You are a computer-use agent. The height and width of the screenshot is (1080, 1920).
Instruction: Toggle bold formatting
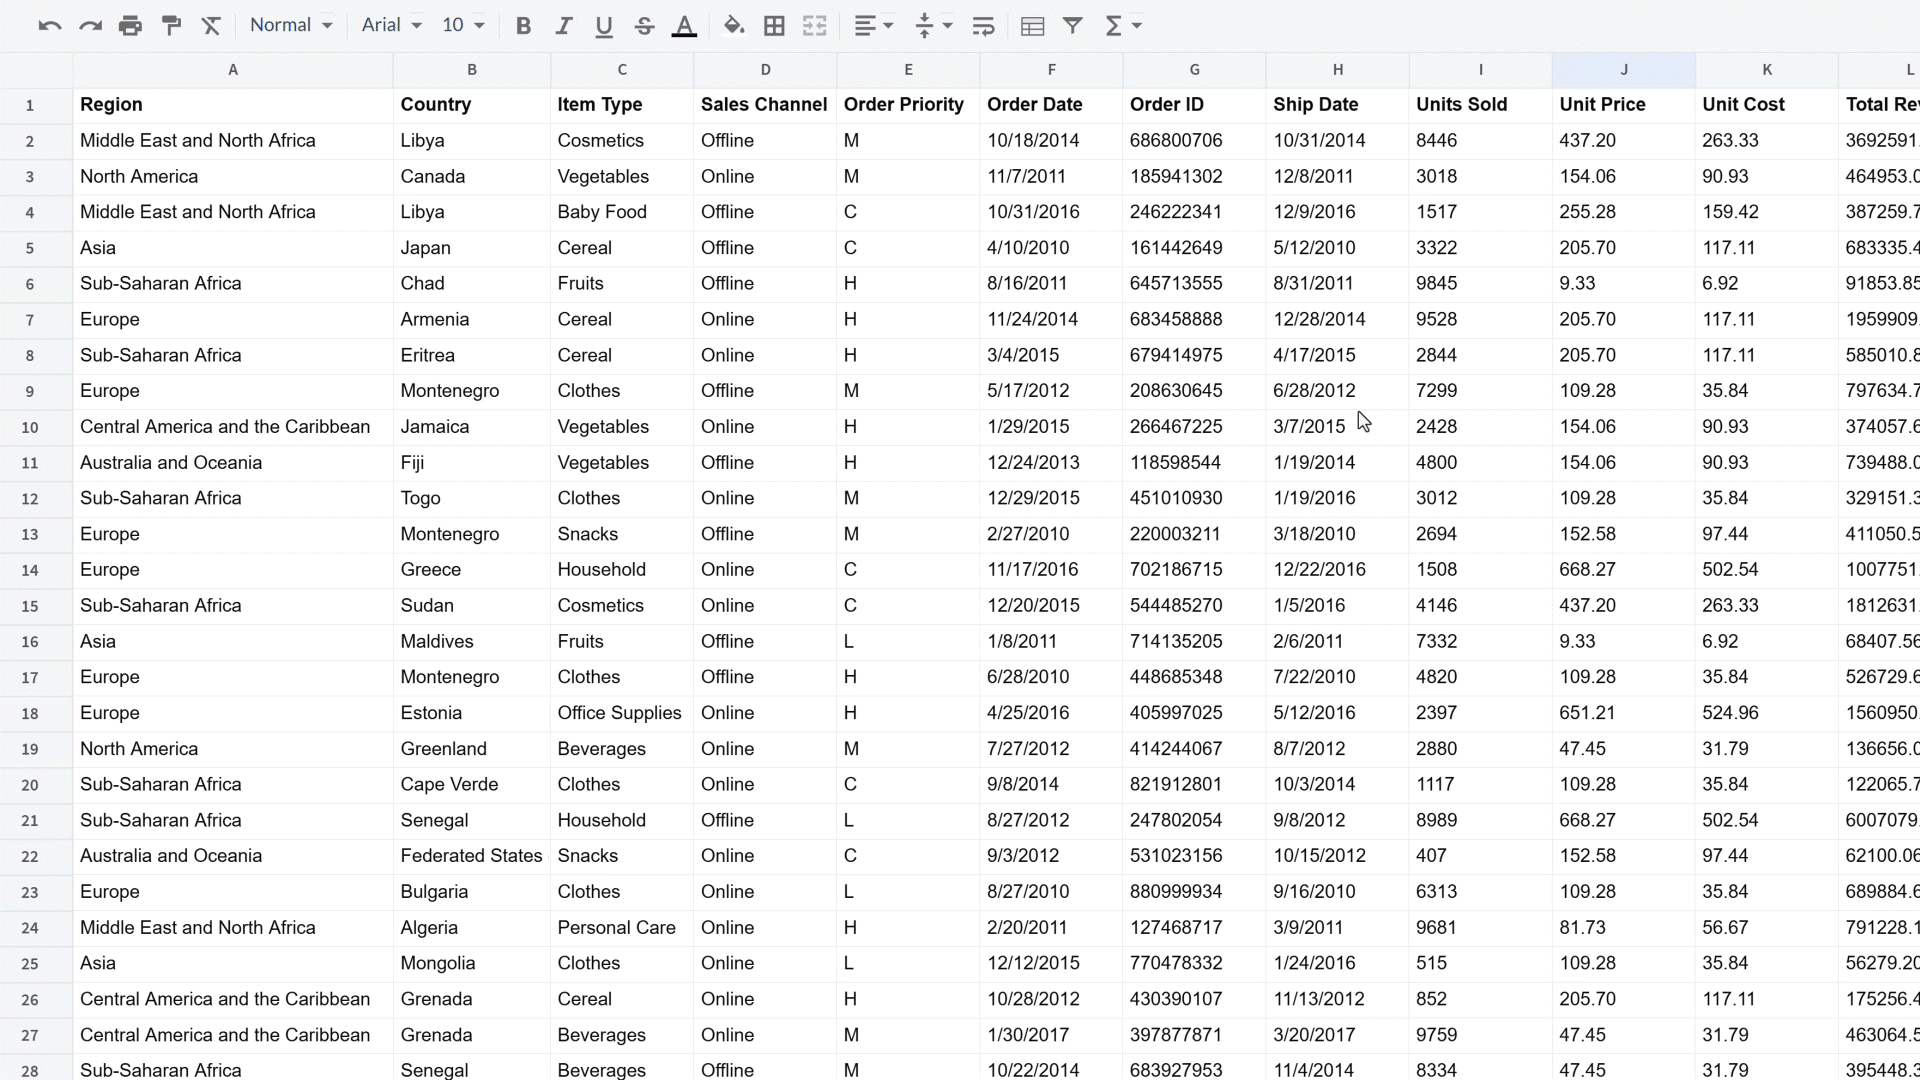[523, 26]
